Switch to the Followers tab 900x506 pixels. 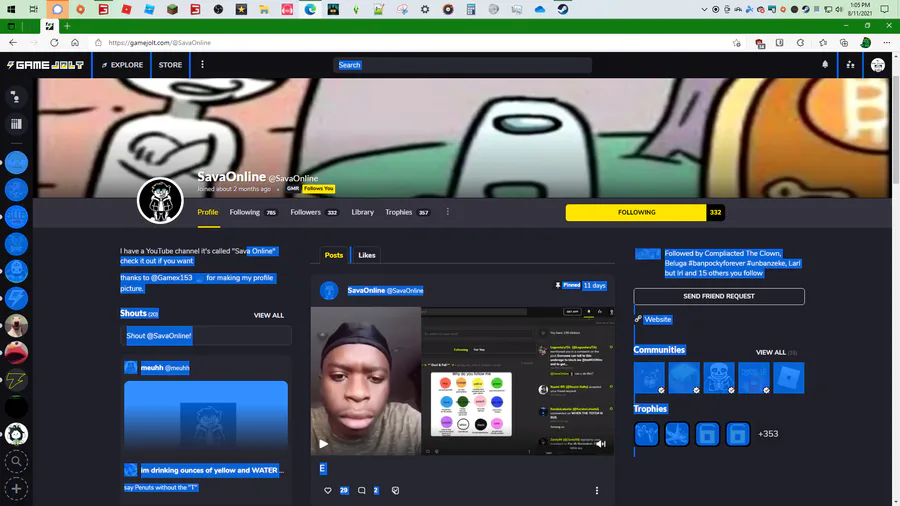coord(314,212)
